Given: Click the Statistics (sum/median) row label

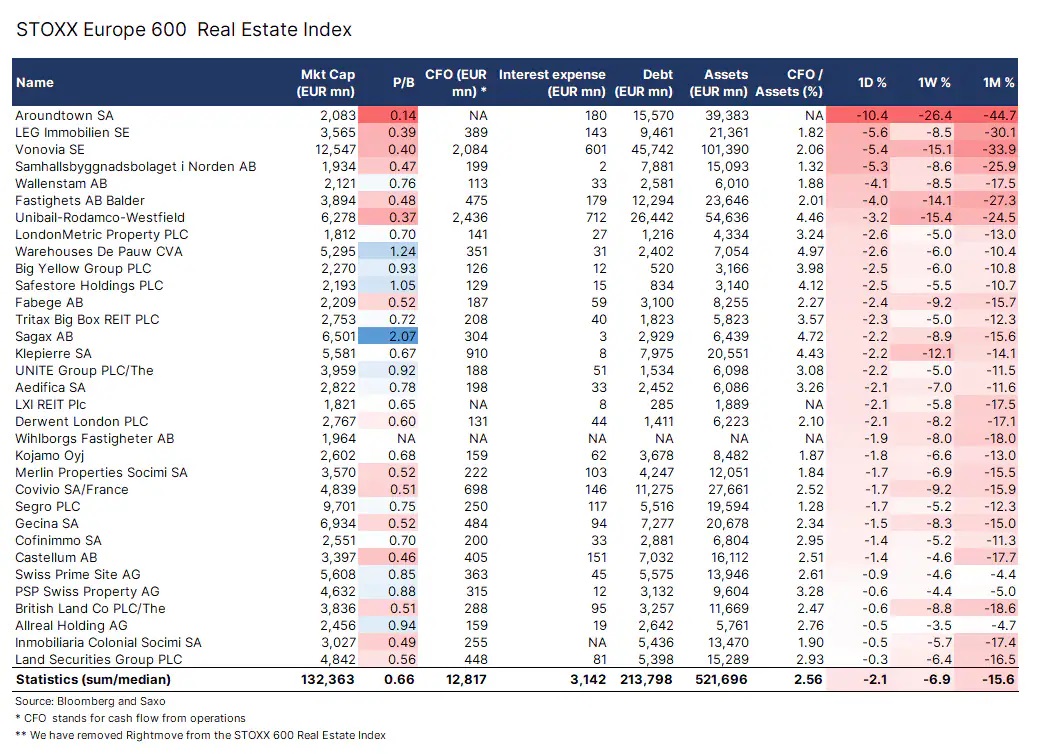Looking at the screenshot, I should [93, 680].
